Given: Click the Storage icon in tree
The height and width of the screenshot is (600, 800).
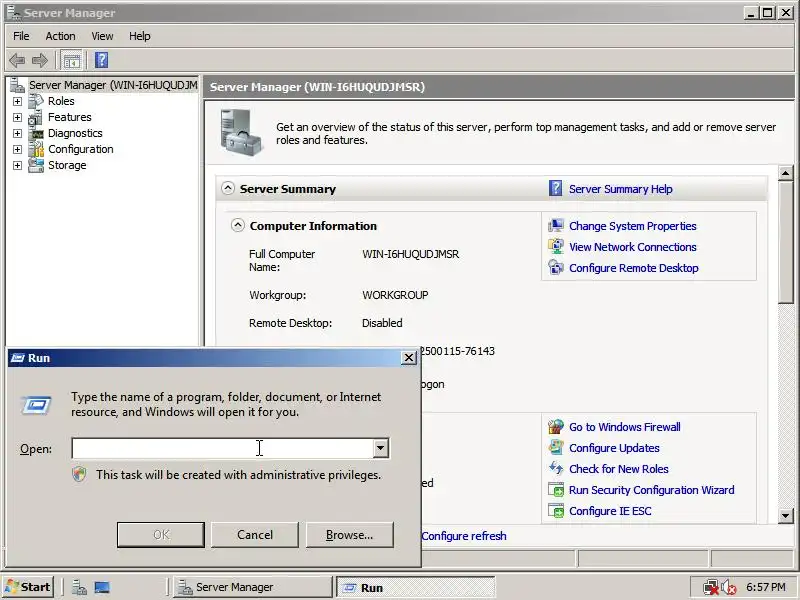Looking at the screenshot, I should point(36,165).
